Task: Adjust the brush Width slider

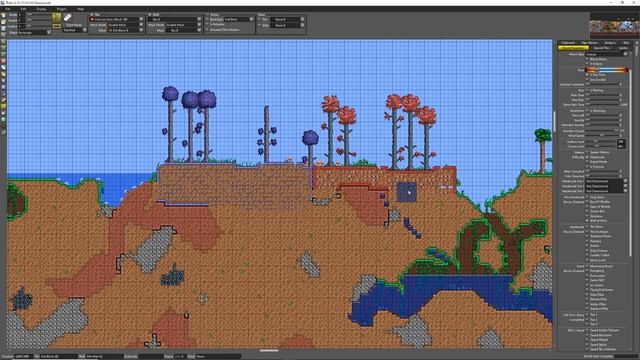Action: click(39, 15)
